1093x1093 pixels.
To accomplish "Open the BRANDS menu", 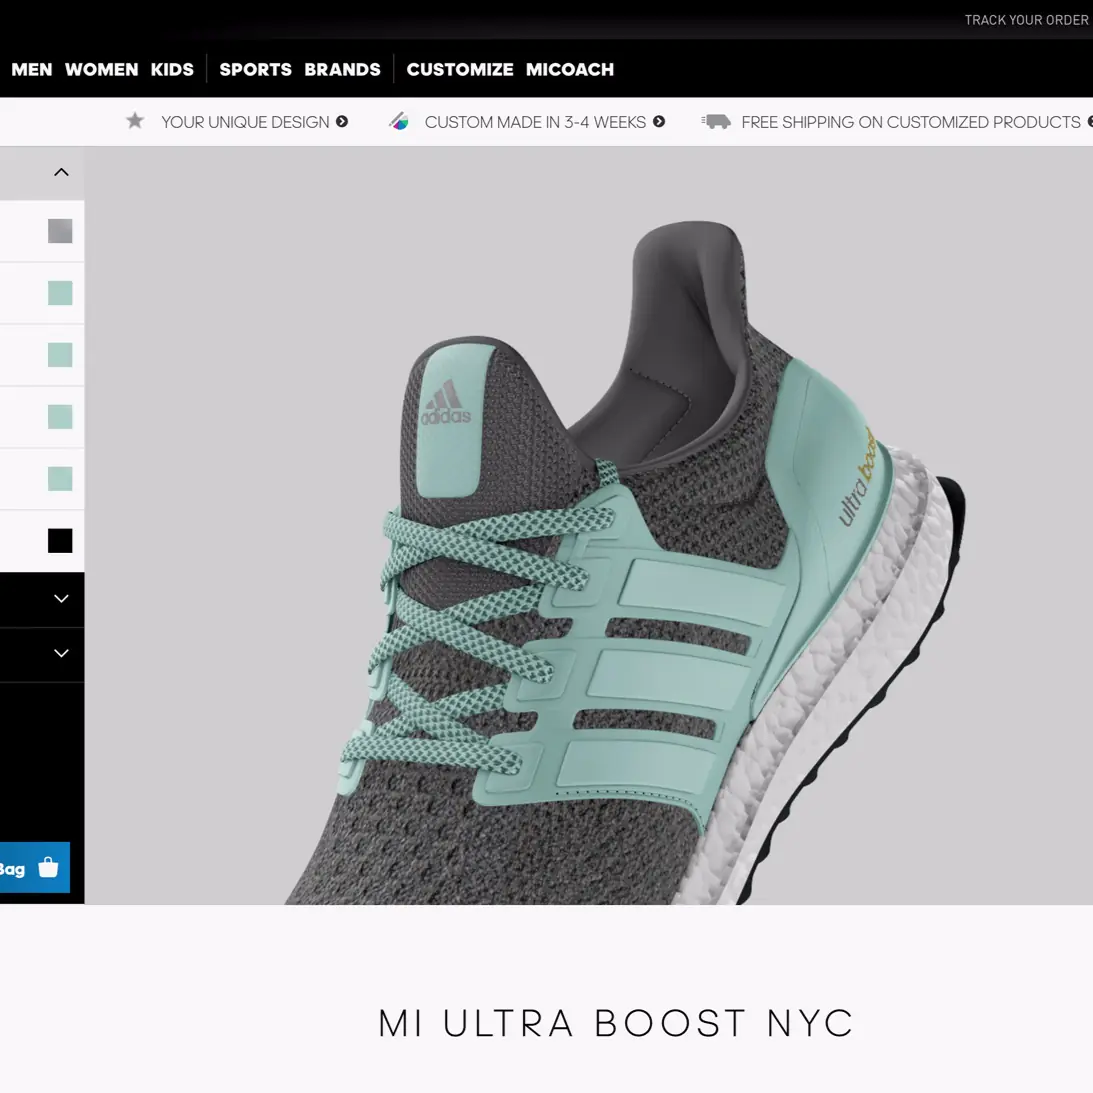I will tap(342, 70).
